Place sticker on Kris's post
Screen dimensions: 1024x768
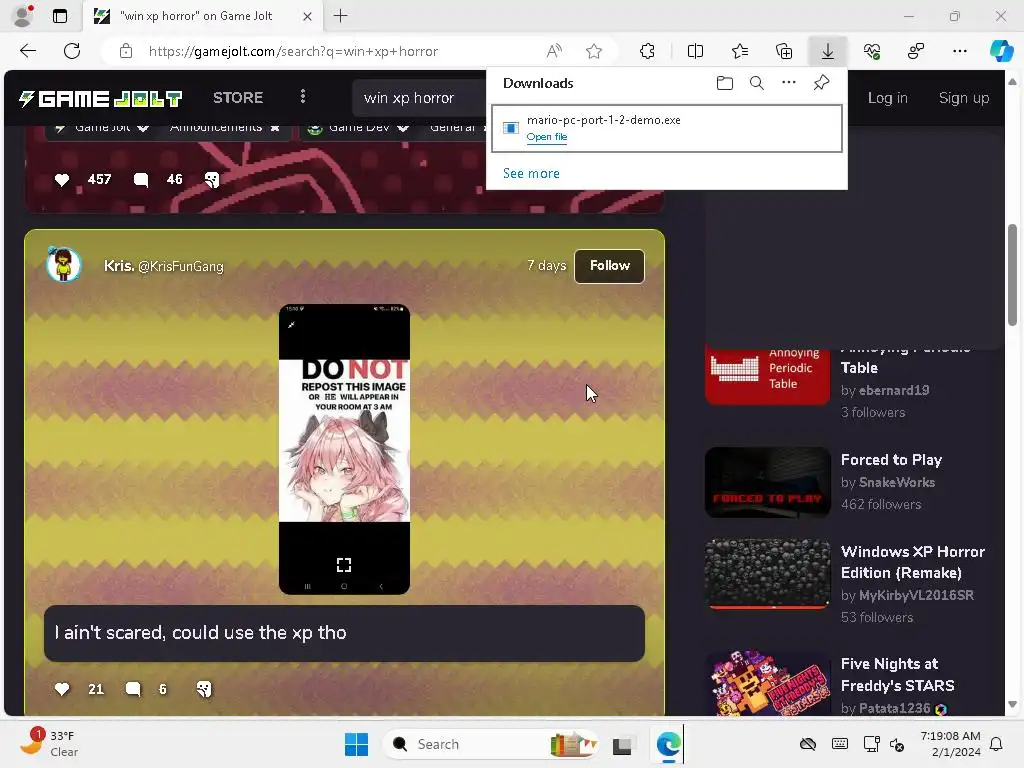[x=204, y=689]
